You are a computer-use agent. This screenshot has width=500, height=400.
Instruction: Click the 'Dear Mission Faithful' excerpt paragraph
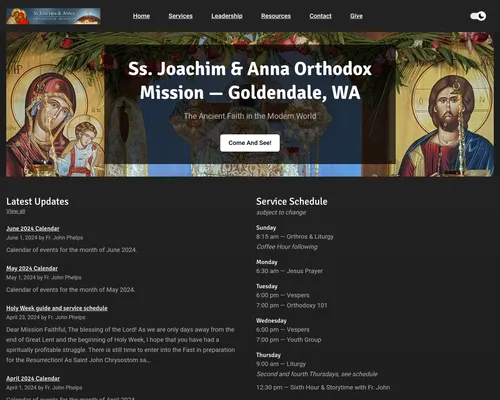(x=121, y=345)
